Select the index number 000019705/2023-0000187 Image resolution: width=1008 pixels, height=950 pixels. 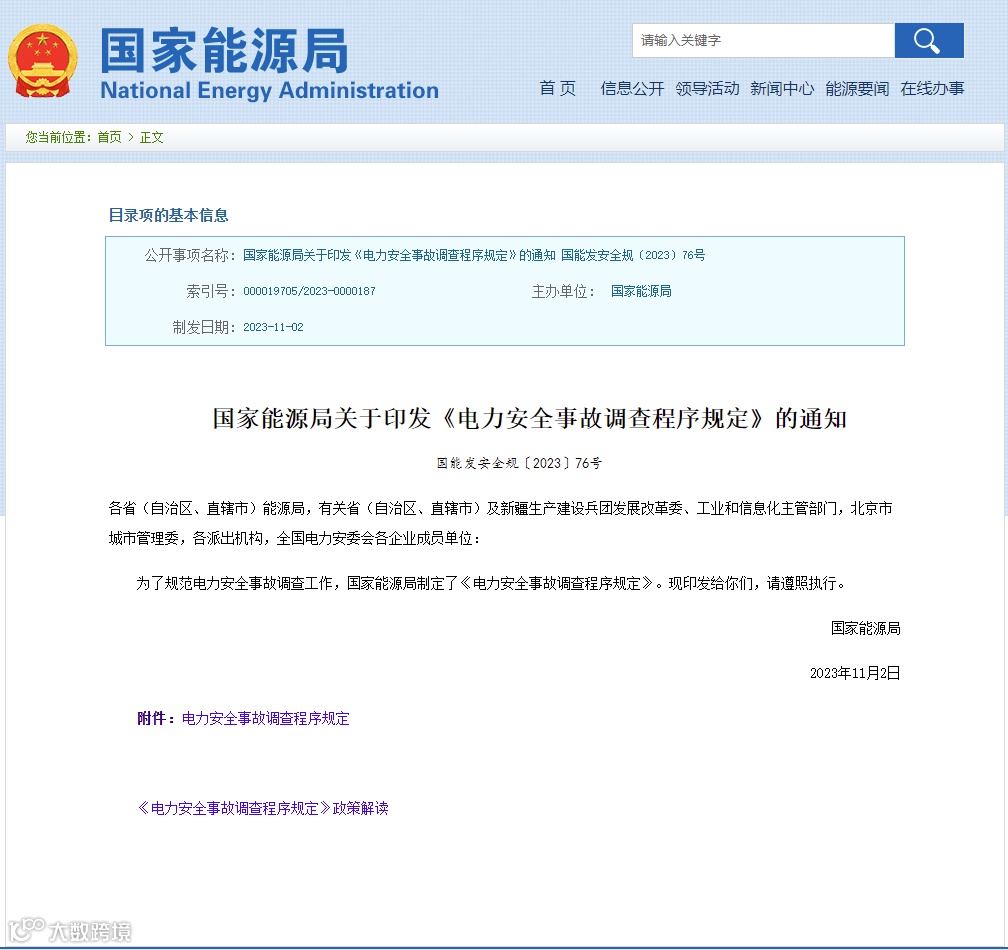[309, 291]
